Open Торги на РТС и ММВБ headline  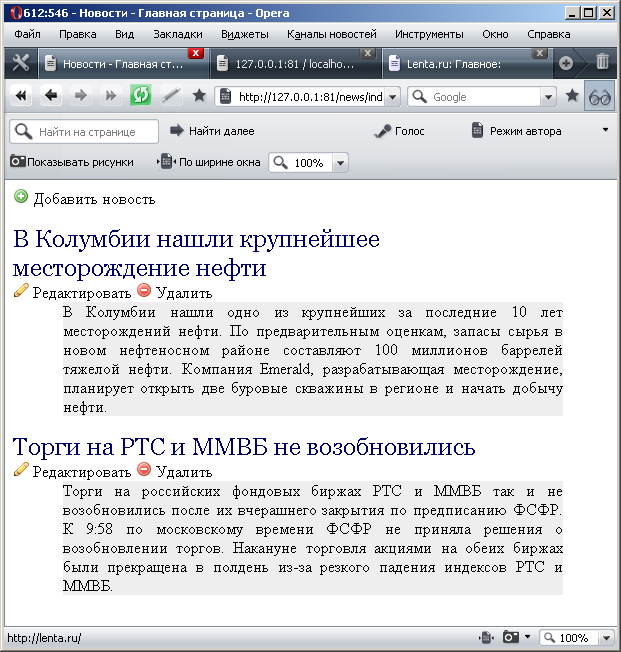point(244,447)
